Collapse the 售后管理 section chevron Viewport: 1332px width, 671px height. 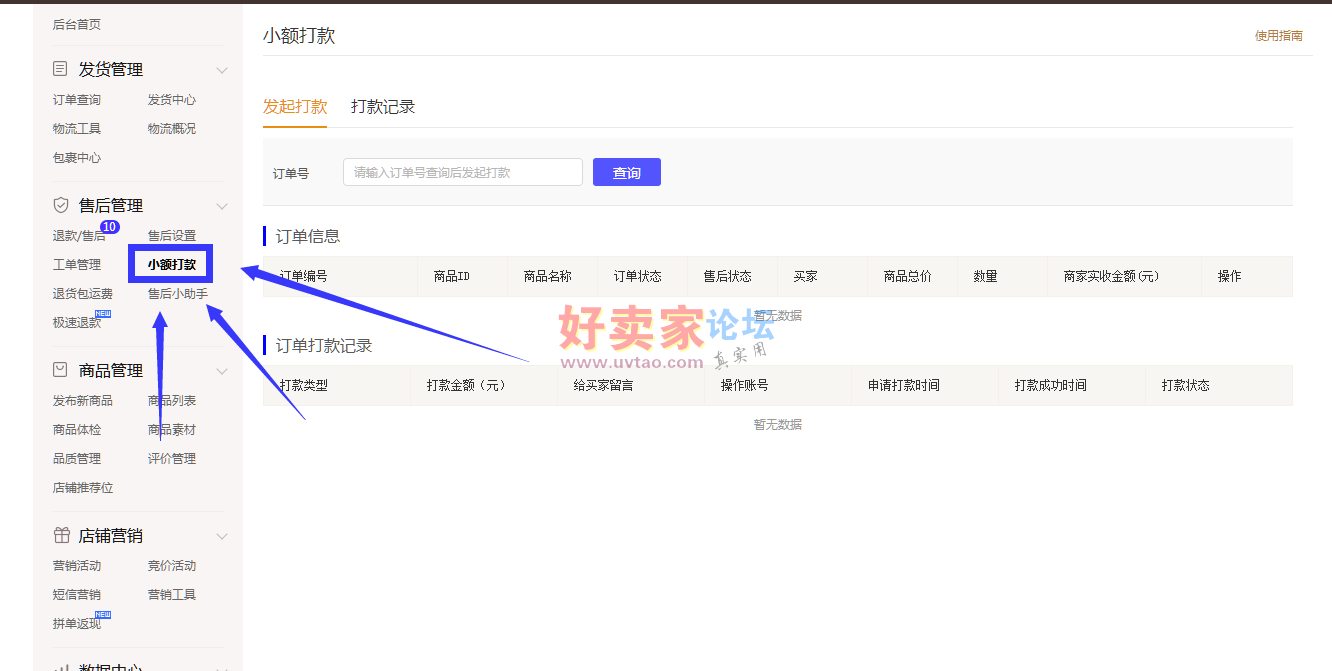click(x=222, y=206)
